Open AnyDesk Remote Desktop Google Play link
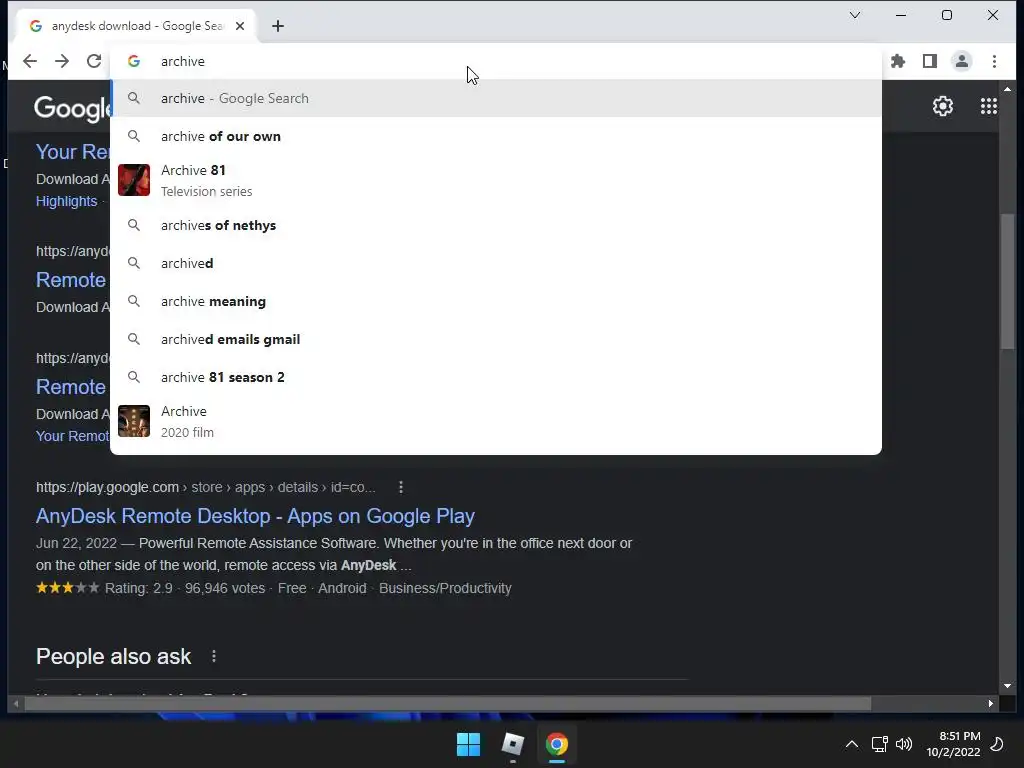This screenshot has width=1024, height=768. click(x=255, y=516)
